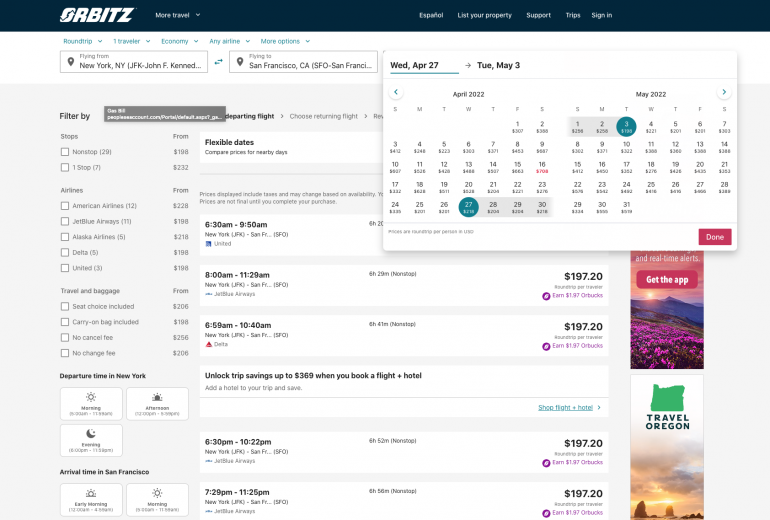Select Afternoon departure time filter
This screenshot has width=770, height=520.
(157, 402)
